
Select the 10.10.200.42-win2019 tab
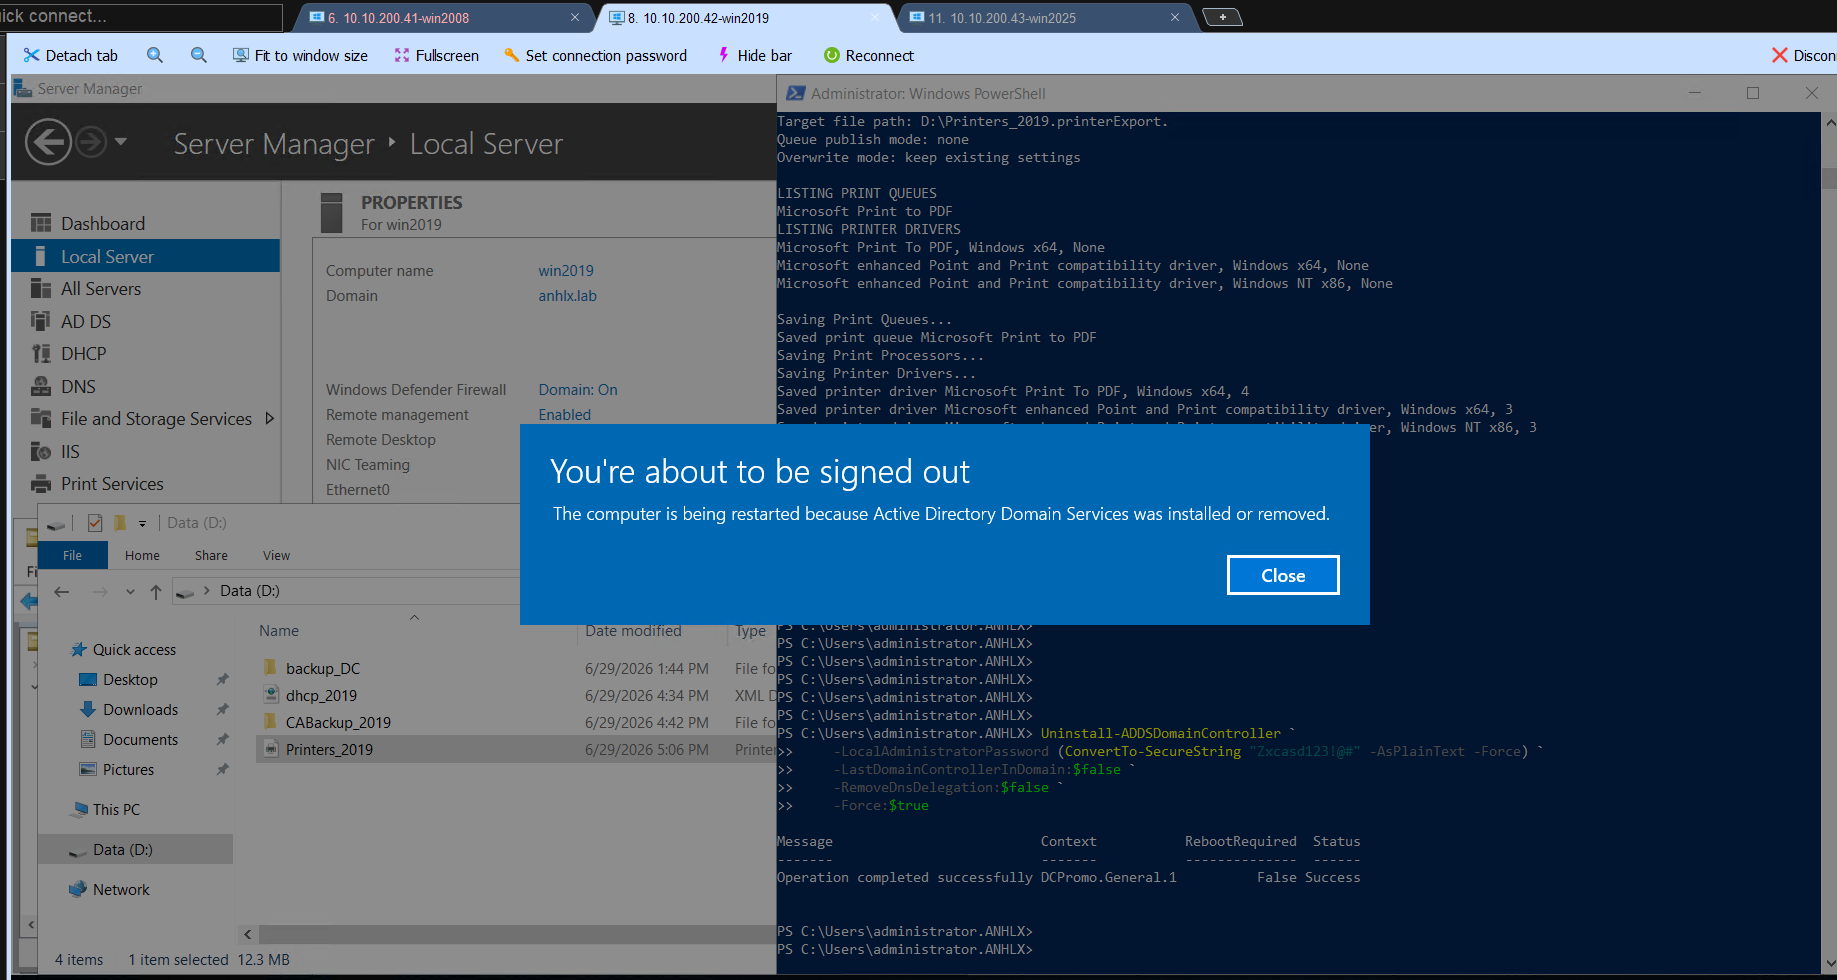(x=745, y=18)
